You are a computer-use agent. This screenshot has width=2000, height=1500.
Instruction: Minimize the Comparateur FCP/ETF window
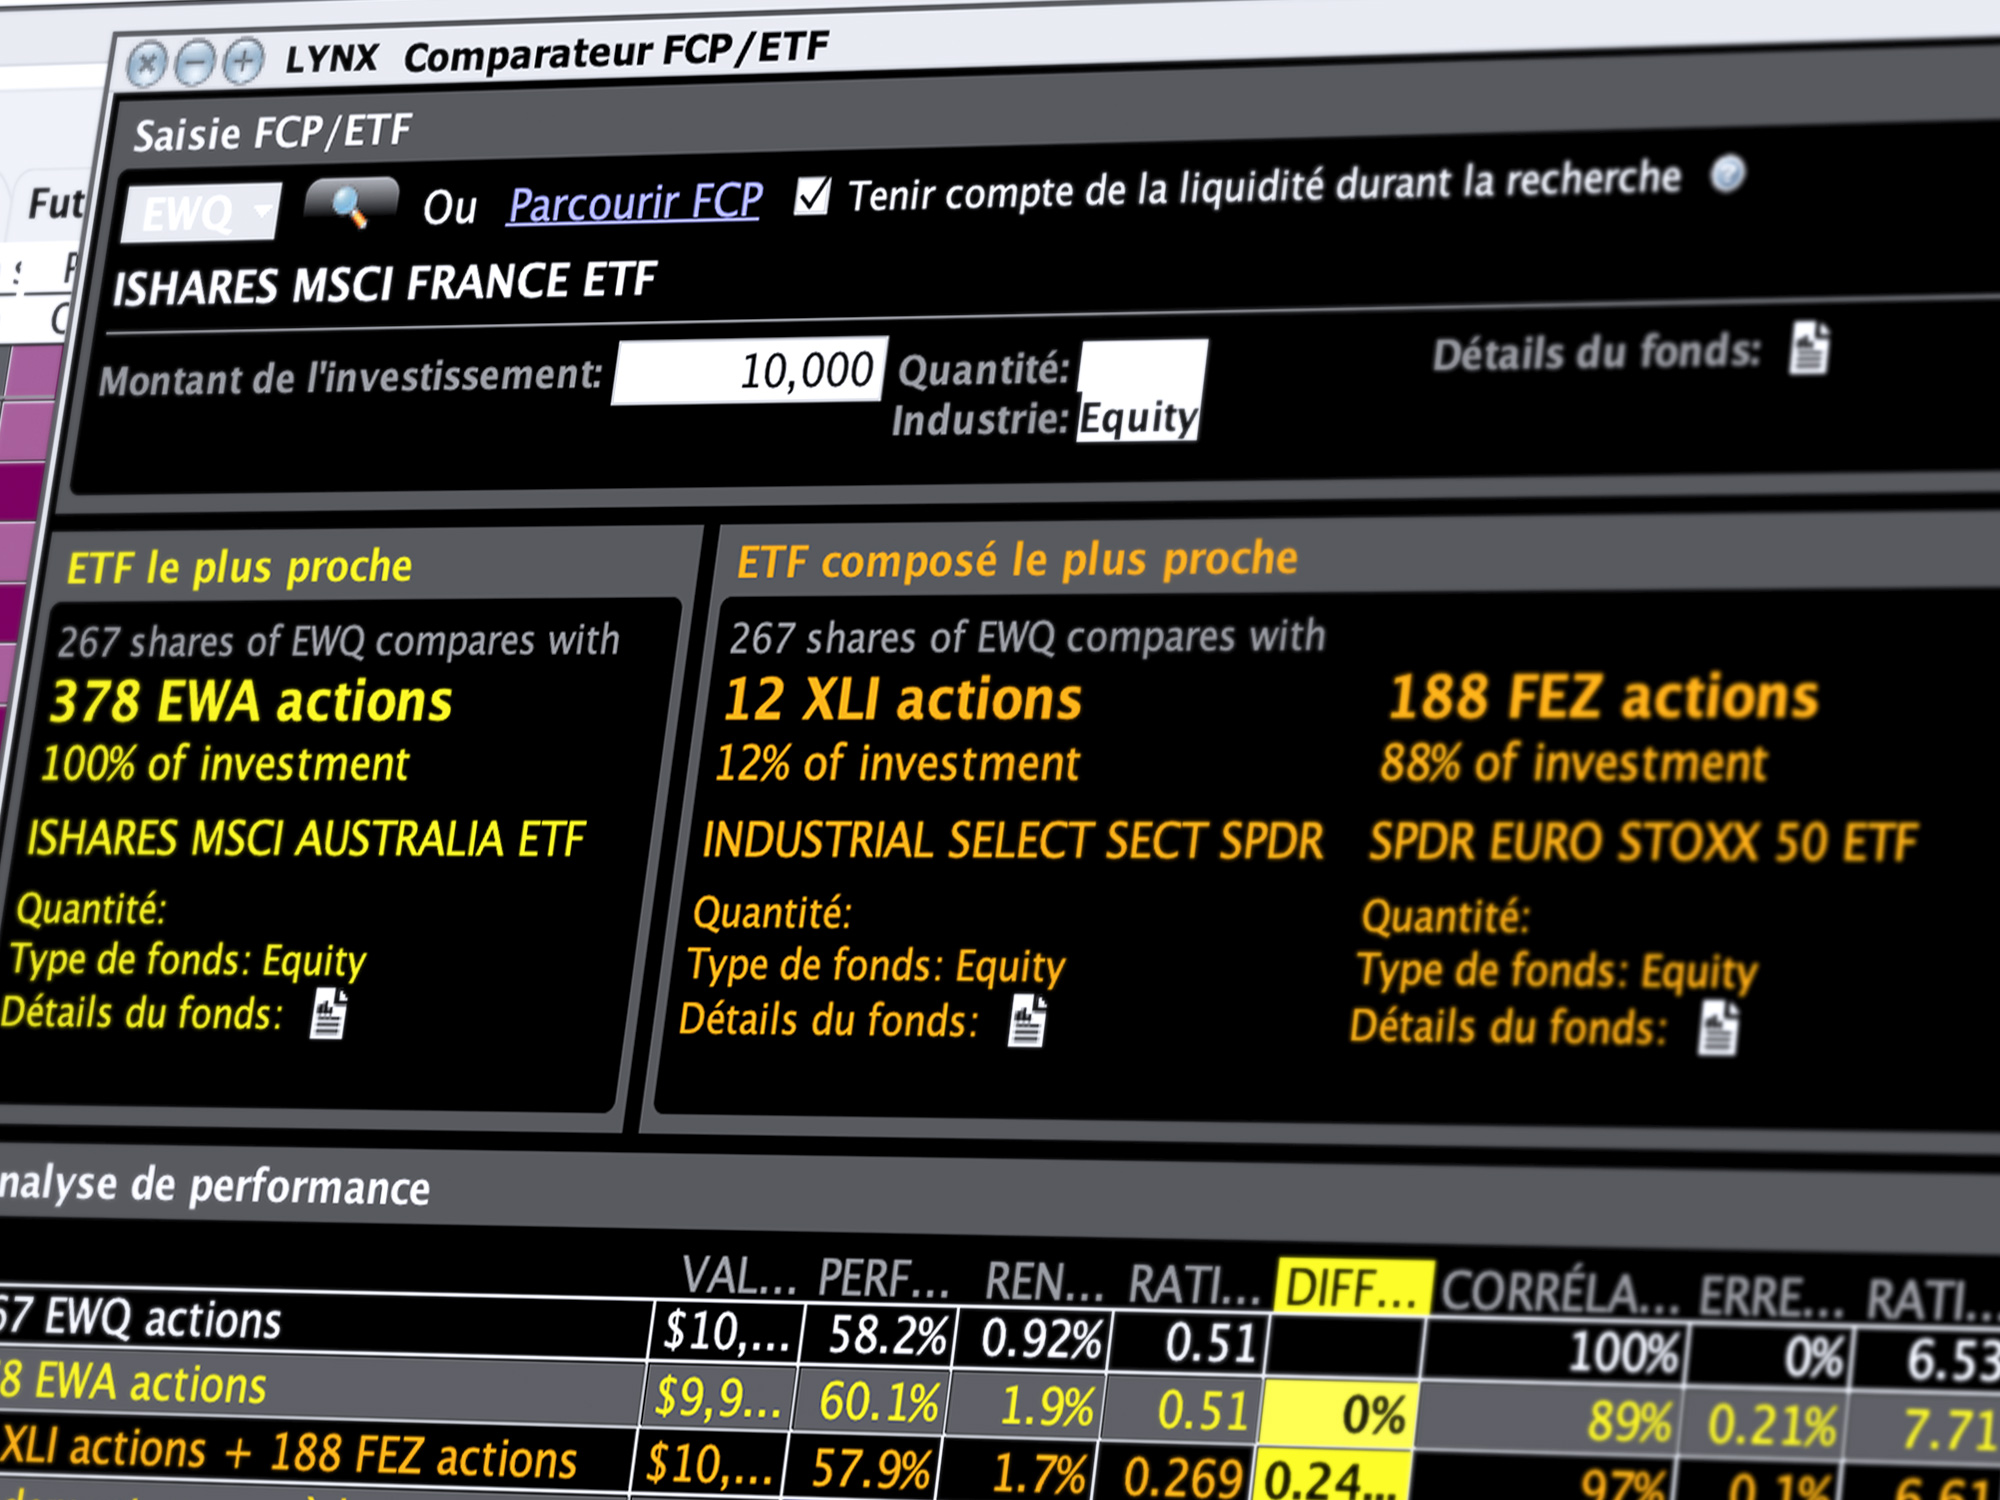pyautogui.click(x=195, y=63)
